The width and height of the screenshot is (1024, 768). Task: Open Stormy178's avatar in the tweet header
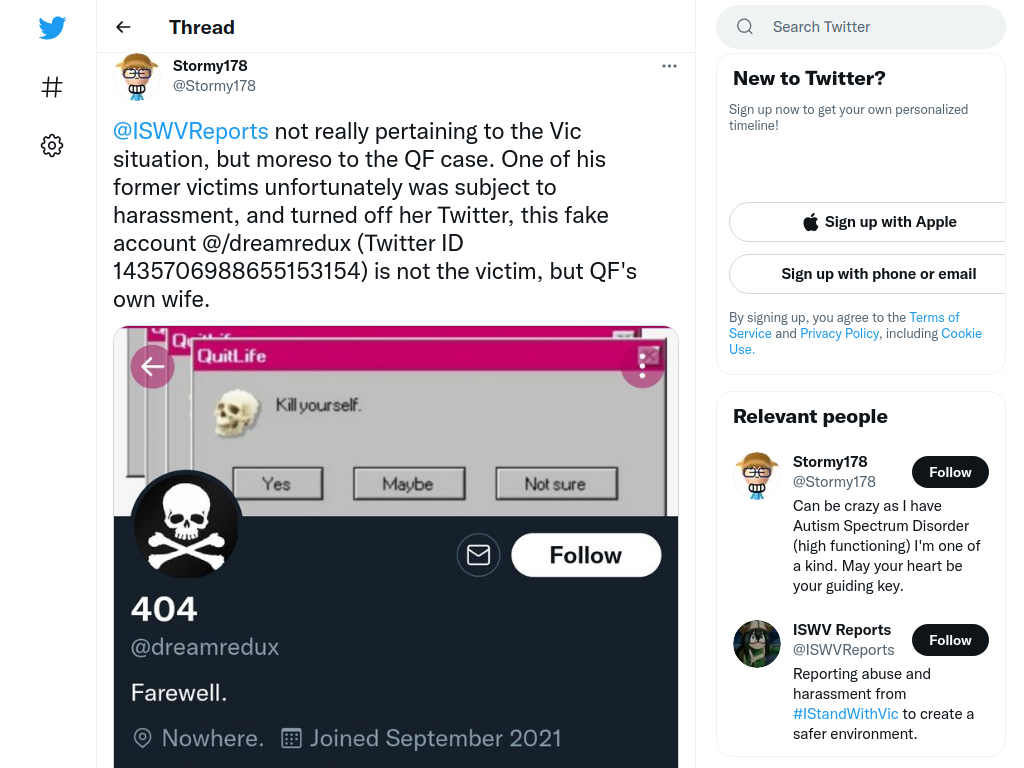(x=136, y=76)
